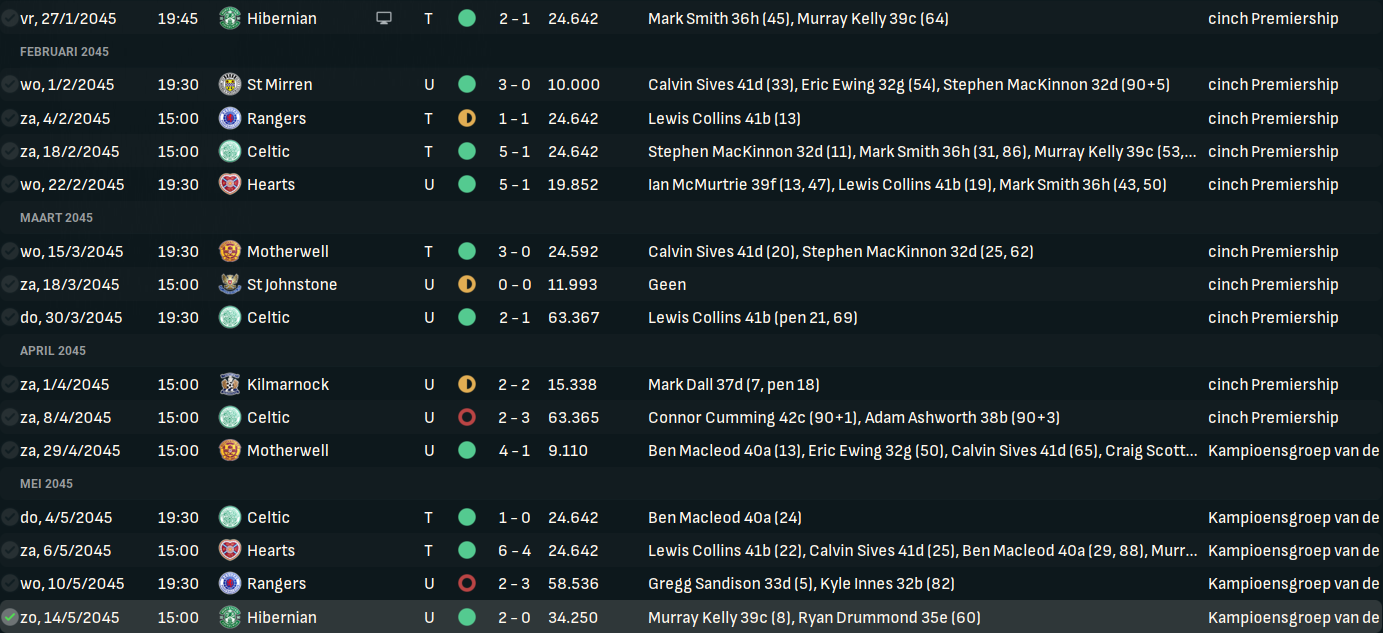The image size is (1383, 633).
Task: Click the green win indicator on the 1/2/2045 St Mirren row
Action: [x=466, y=84]
